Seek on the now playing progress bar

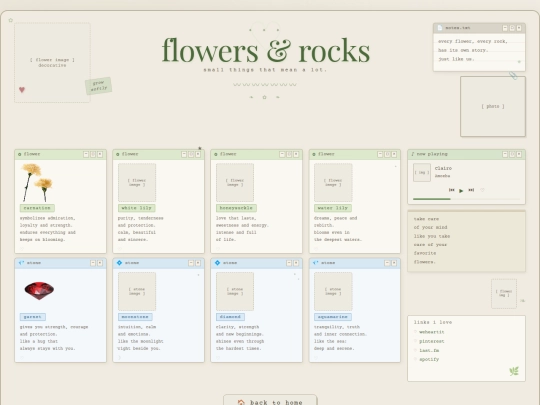[x=466, y=199]
